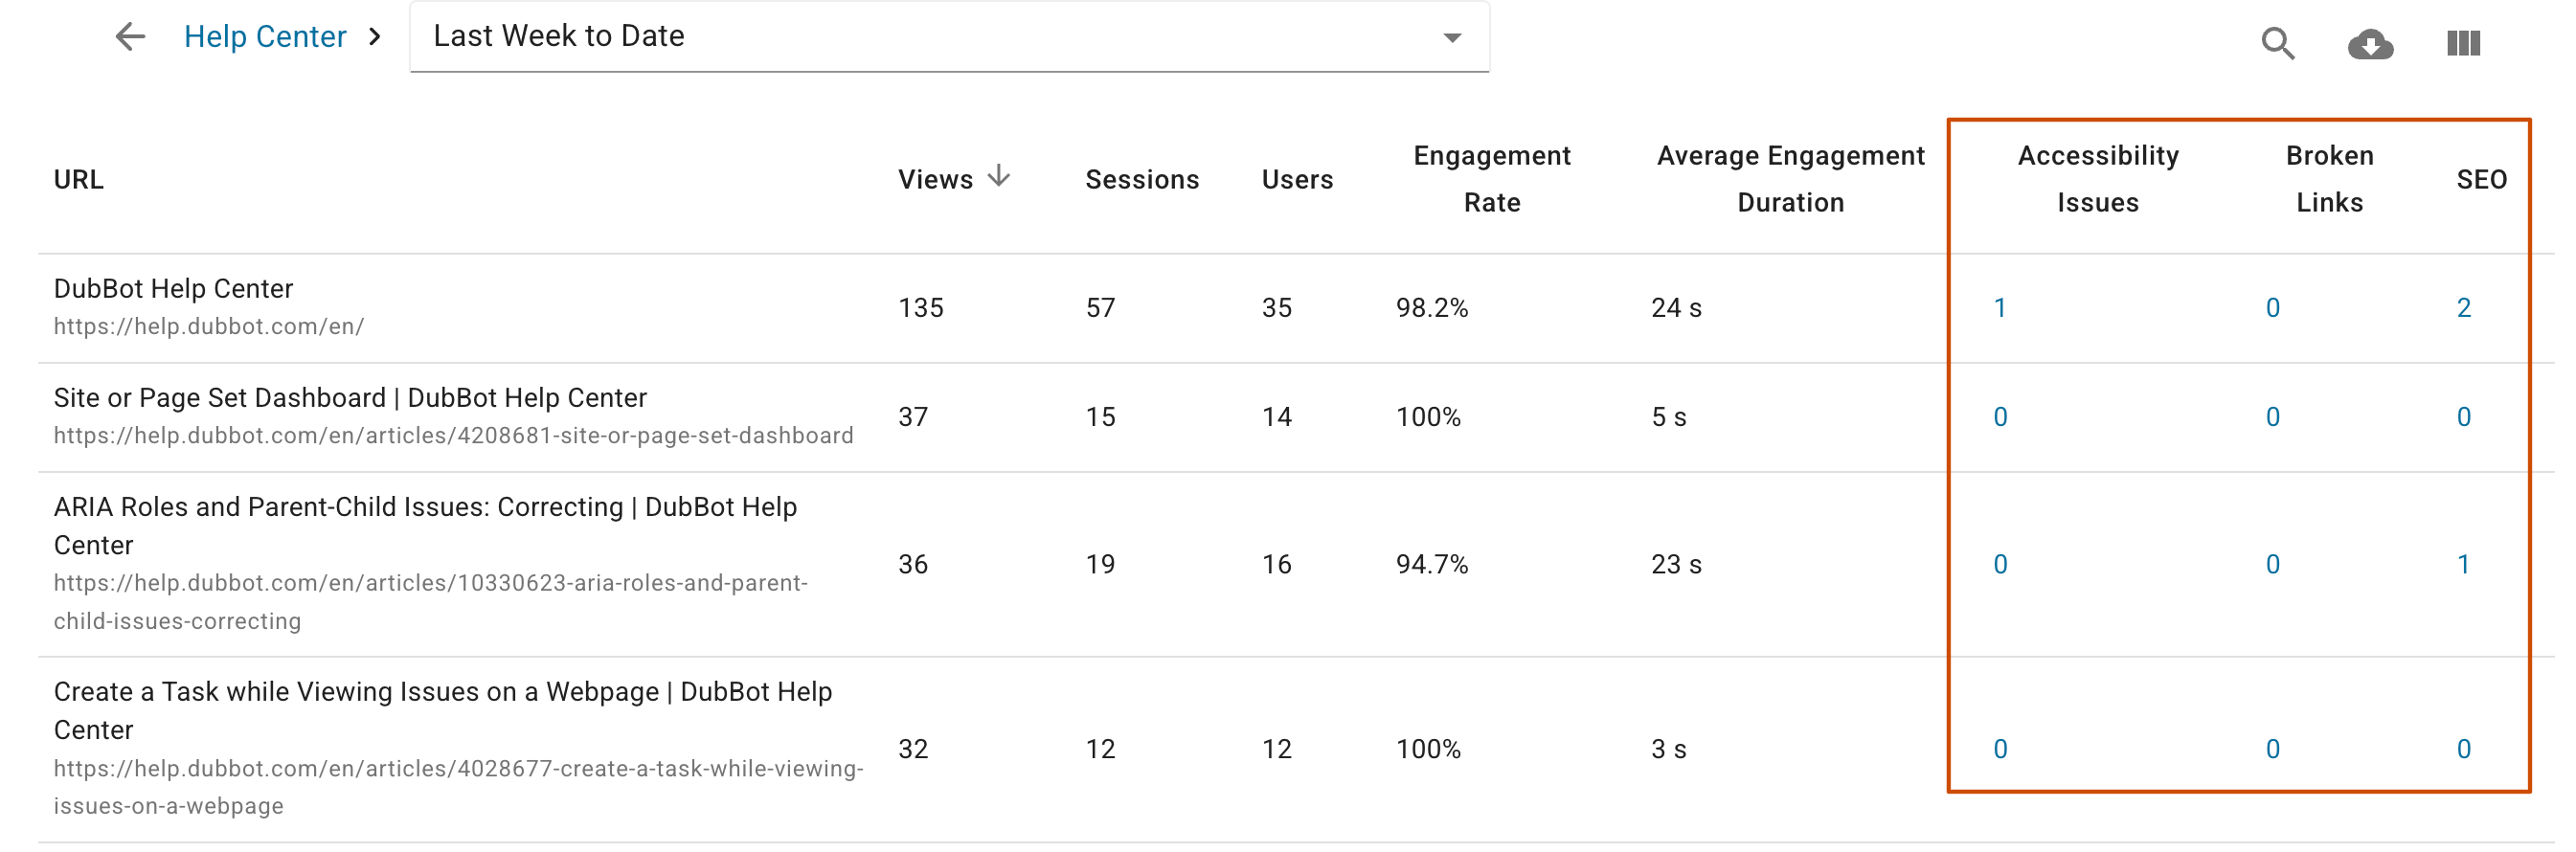Click broken links count for ARIA Roles article
The image size is (2576, 852).
point(2272,564)
